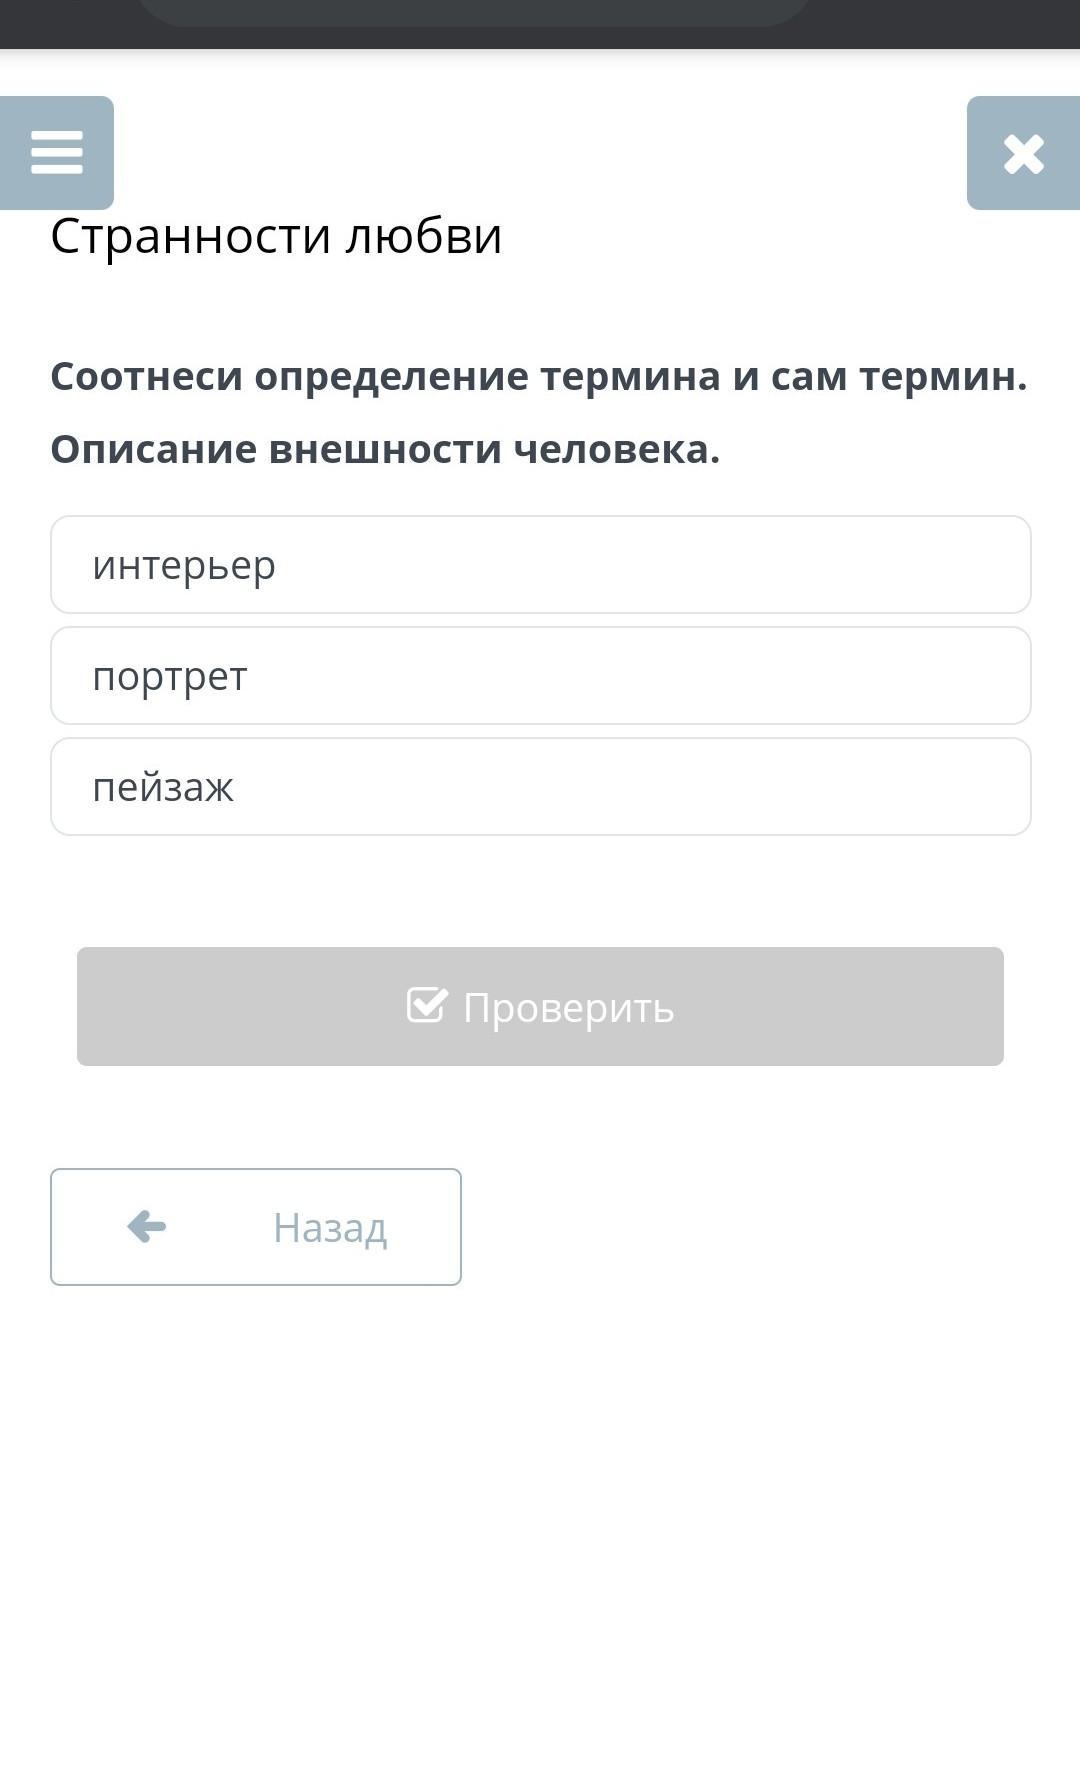
Task: Select the 'интерьер' answer option
Action: tap(540, 565)
